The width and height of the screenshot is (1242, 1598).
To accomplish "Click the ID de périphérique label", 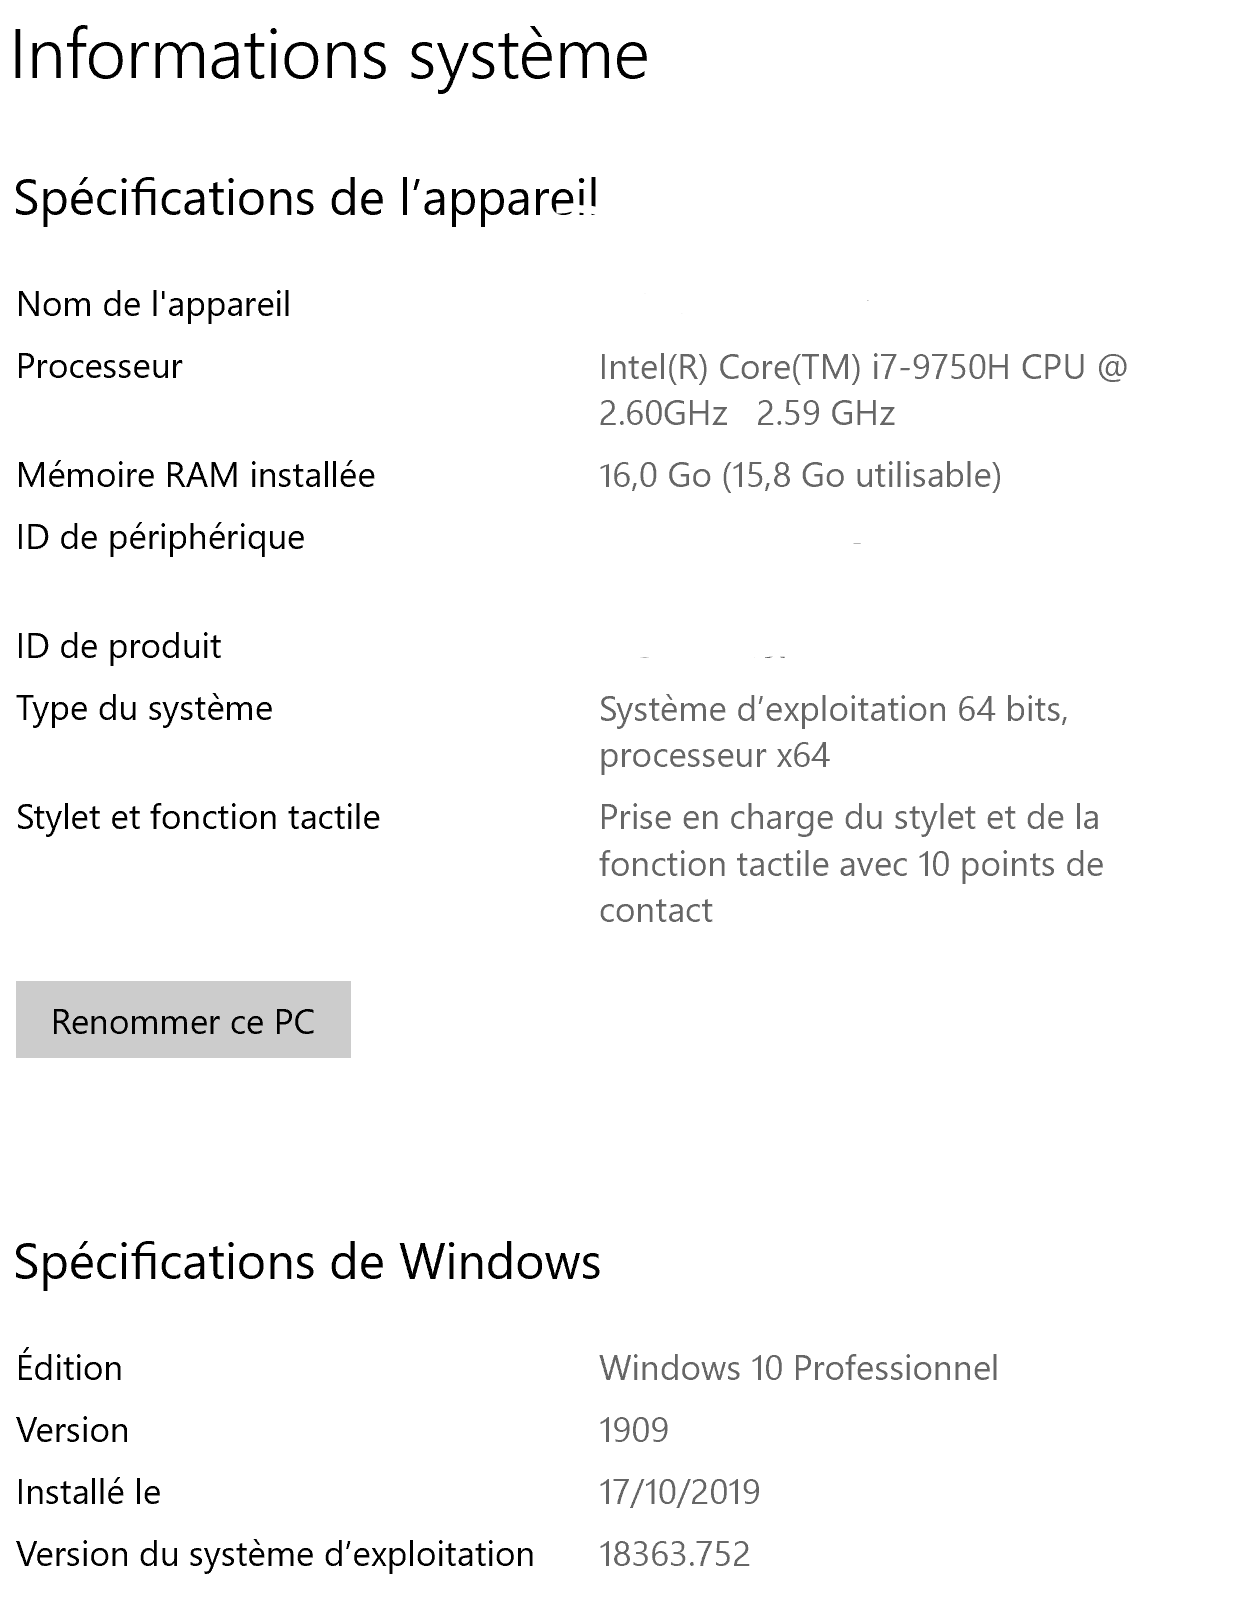I will click(x=160, y=537).
